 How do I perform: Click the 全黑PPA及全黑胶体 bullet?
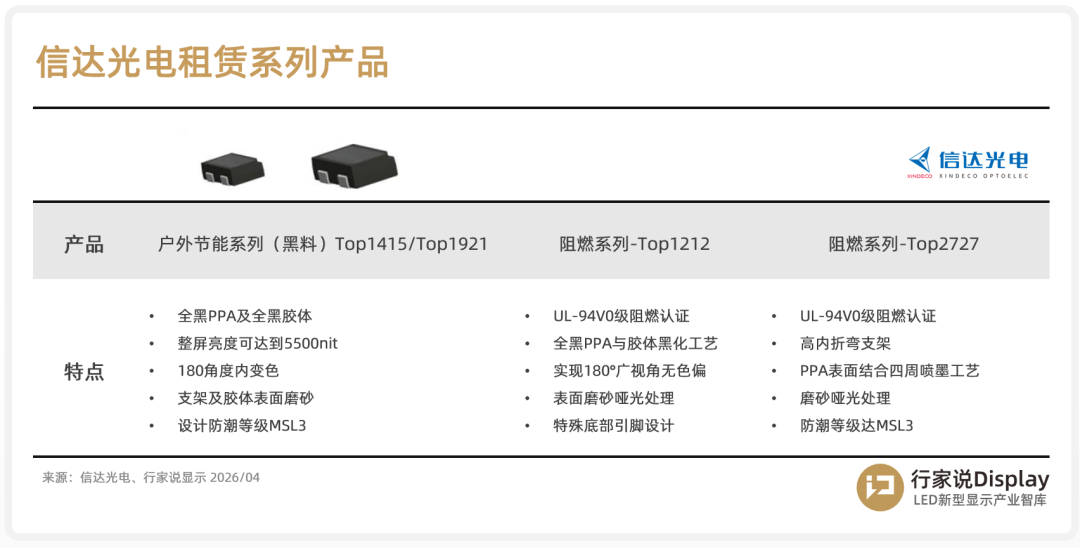pos(245,316)
